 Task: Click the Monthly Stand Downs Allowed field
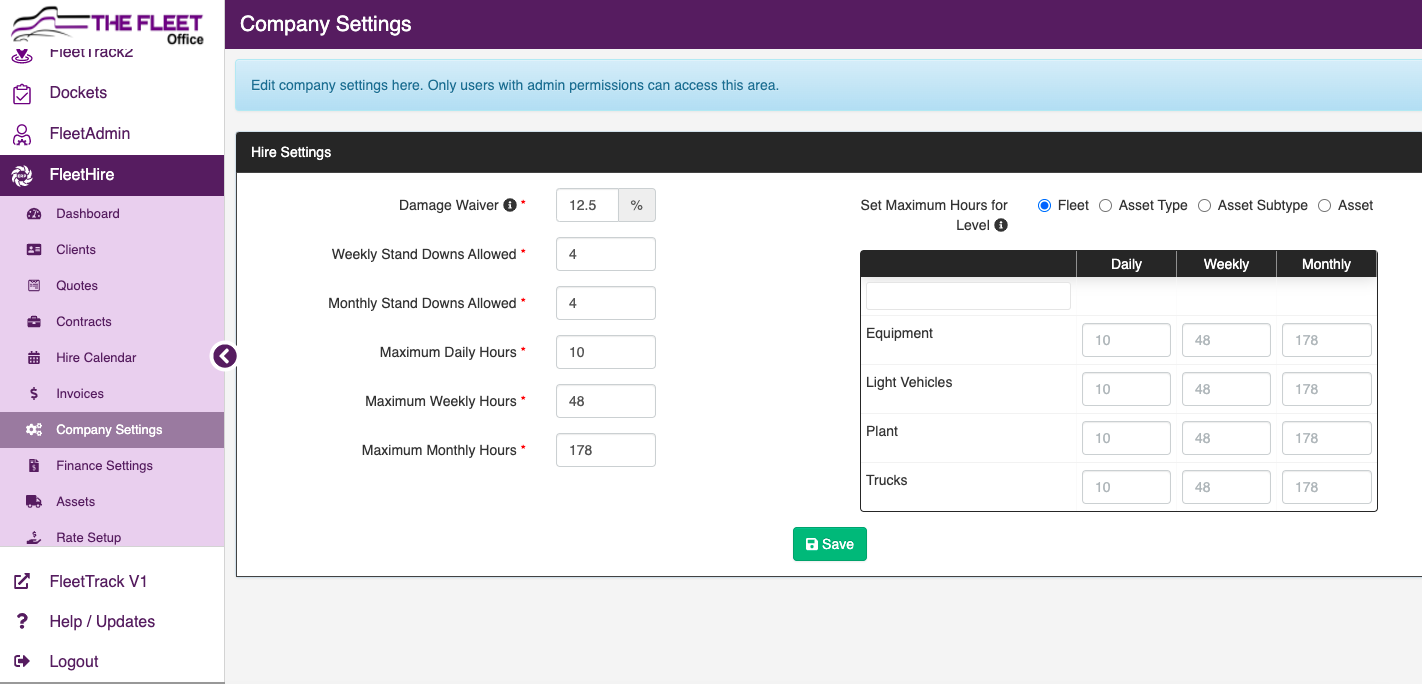tap(606, 303)
